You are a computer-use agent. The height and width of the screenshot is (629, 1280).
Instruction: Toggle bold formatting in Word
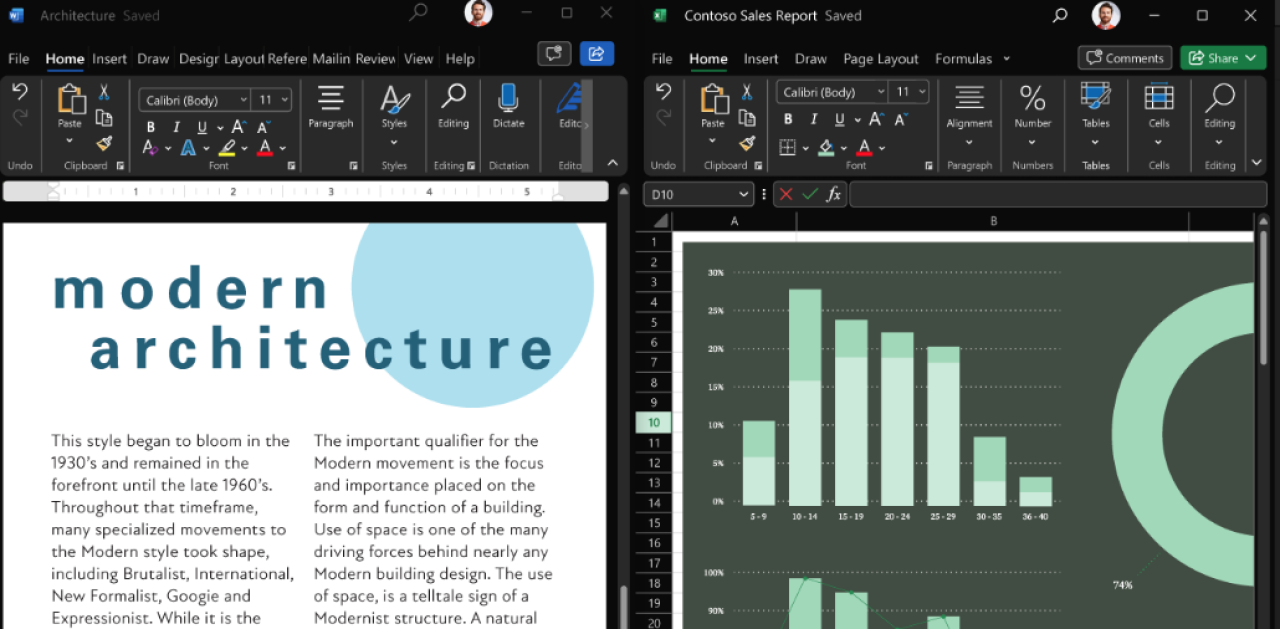(150, 127)
